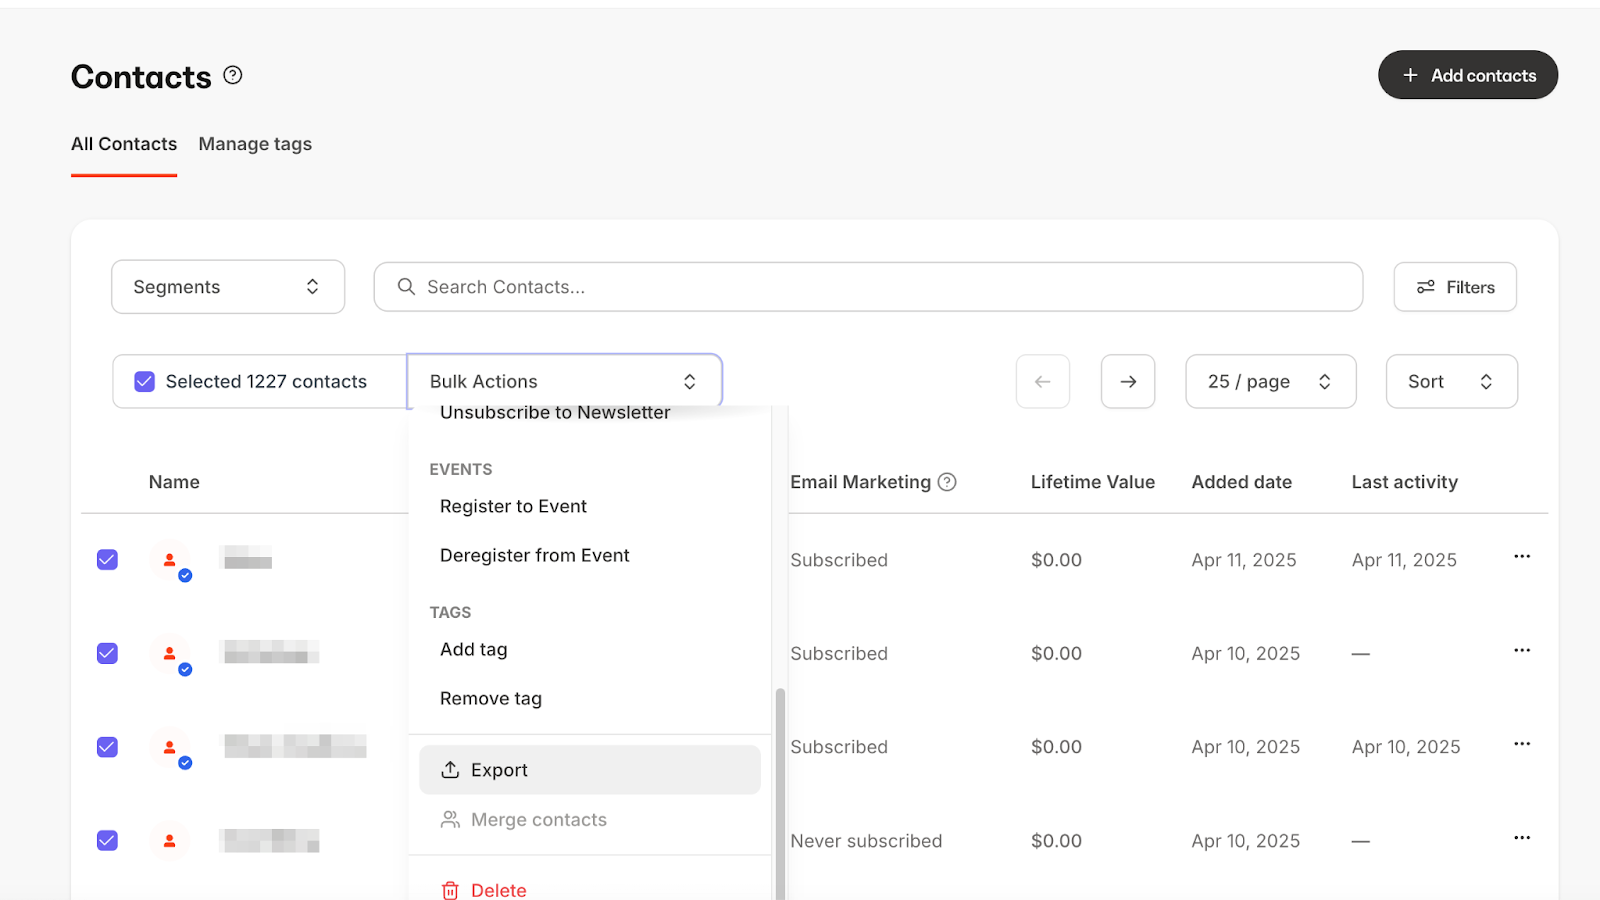Viewport: 1600px width, 900px height.
Task: Choose Export from bulk actions
Action: 590,770
